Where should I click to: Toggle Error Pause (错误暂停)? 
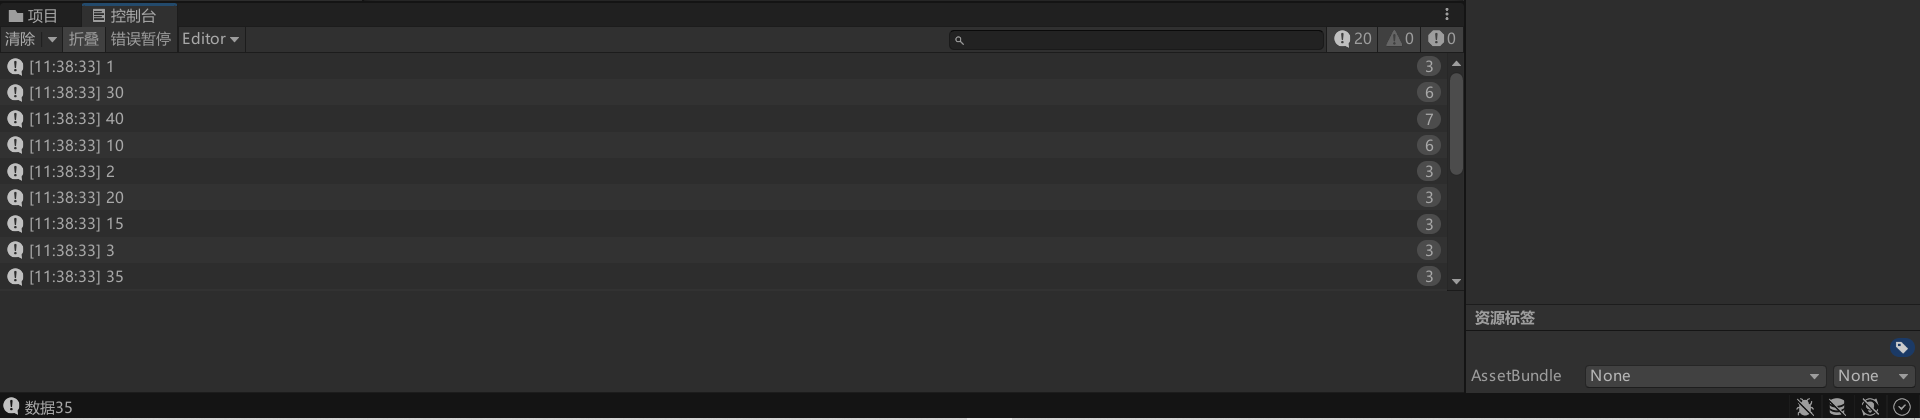tap(140, 39)
